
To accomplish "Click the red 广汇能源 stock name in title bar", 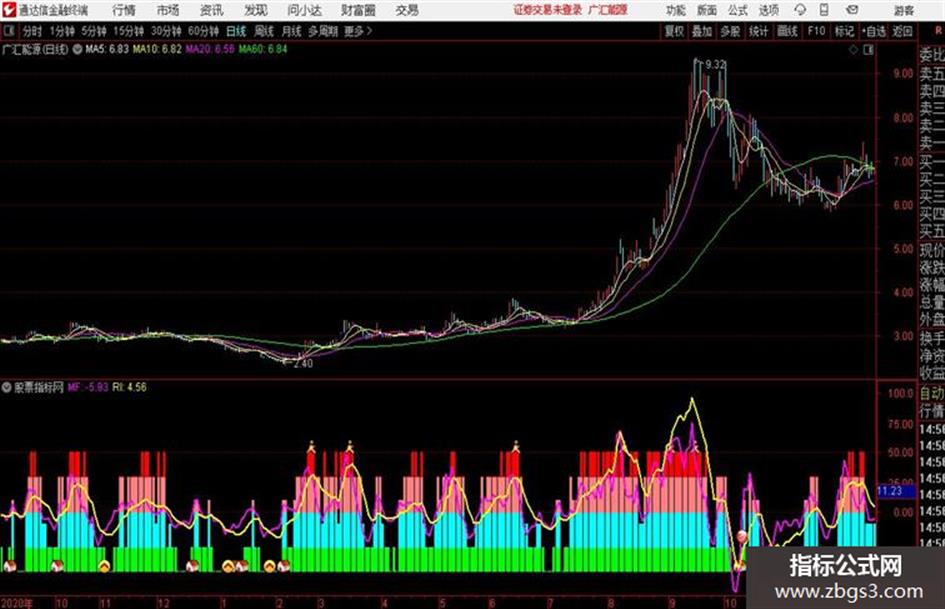I will (x=608, y=10).
